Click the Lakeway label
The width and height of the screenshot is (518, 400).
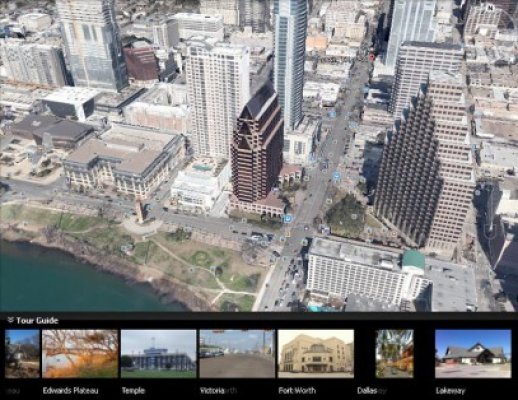(450, 390)
